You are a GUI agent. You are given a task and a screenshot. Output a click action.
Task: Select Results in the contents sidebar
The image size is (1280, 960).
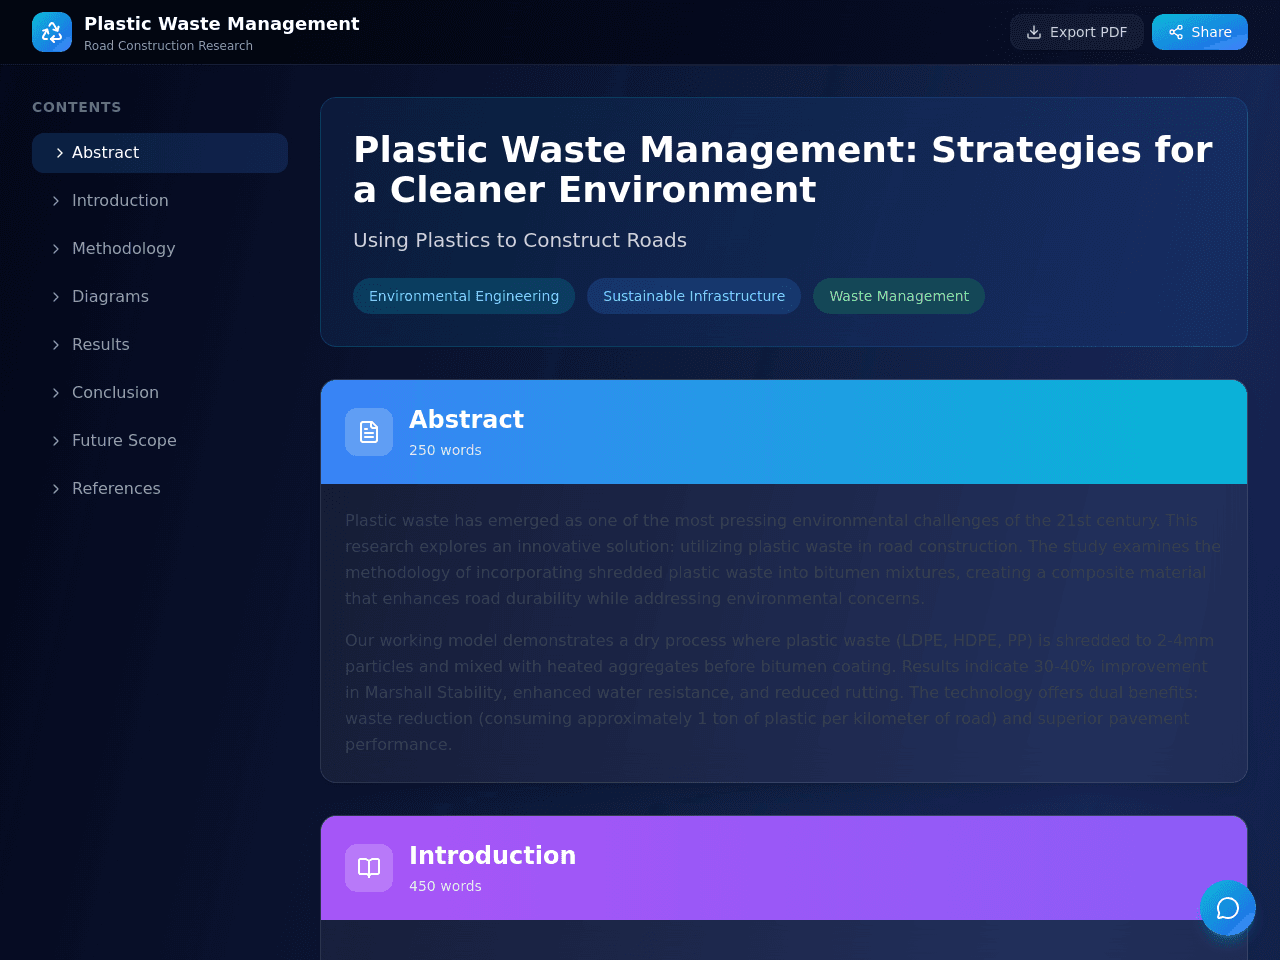pyautogui.click(x=160, y=345)
